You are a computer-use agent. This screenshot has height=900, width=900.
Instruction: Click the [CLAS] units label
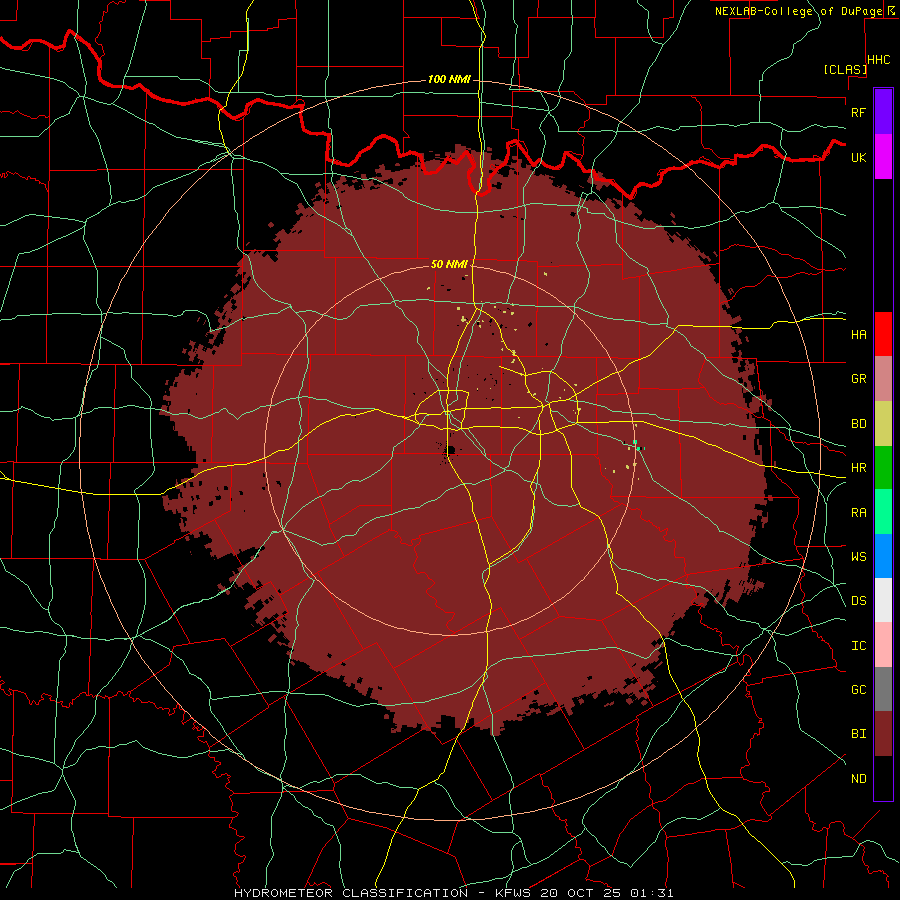click(845, 69)
